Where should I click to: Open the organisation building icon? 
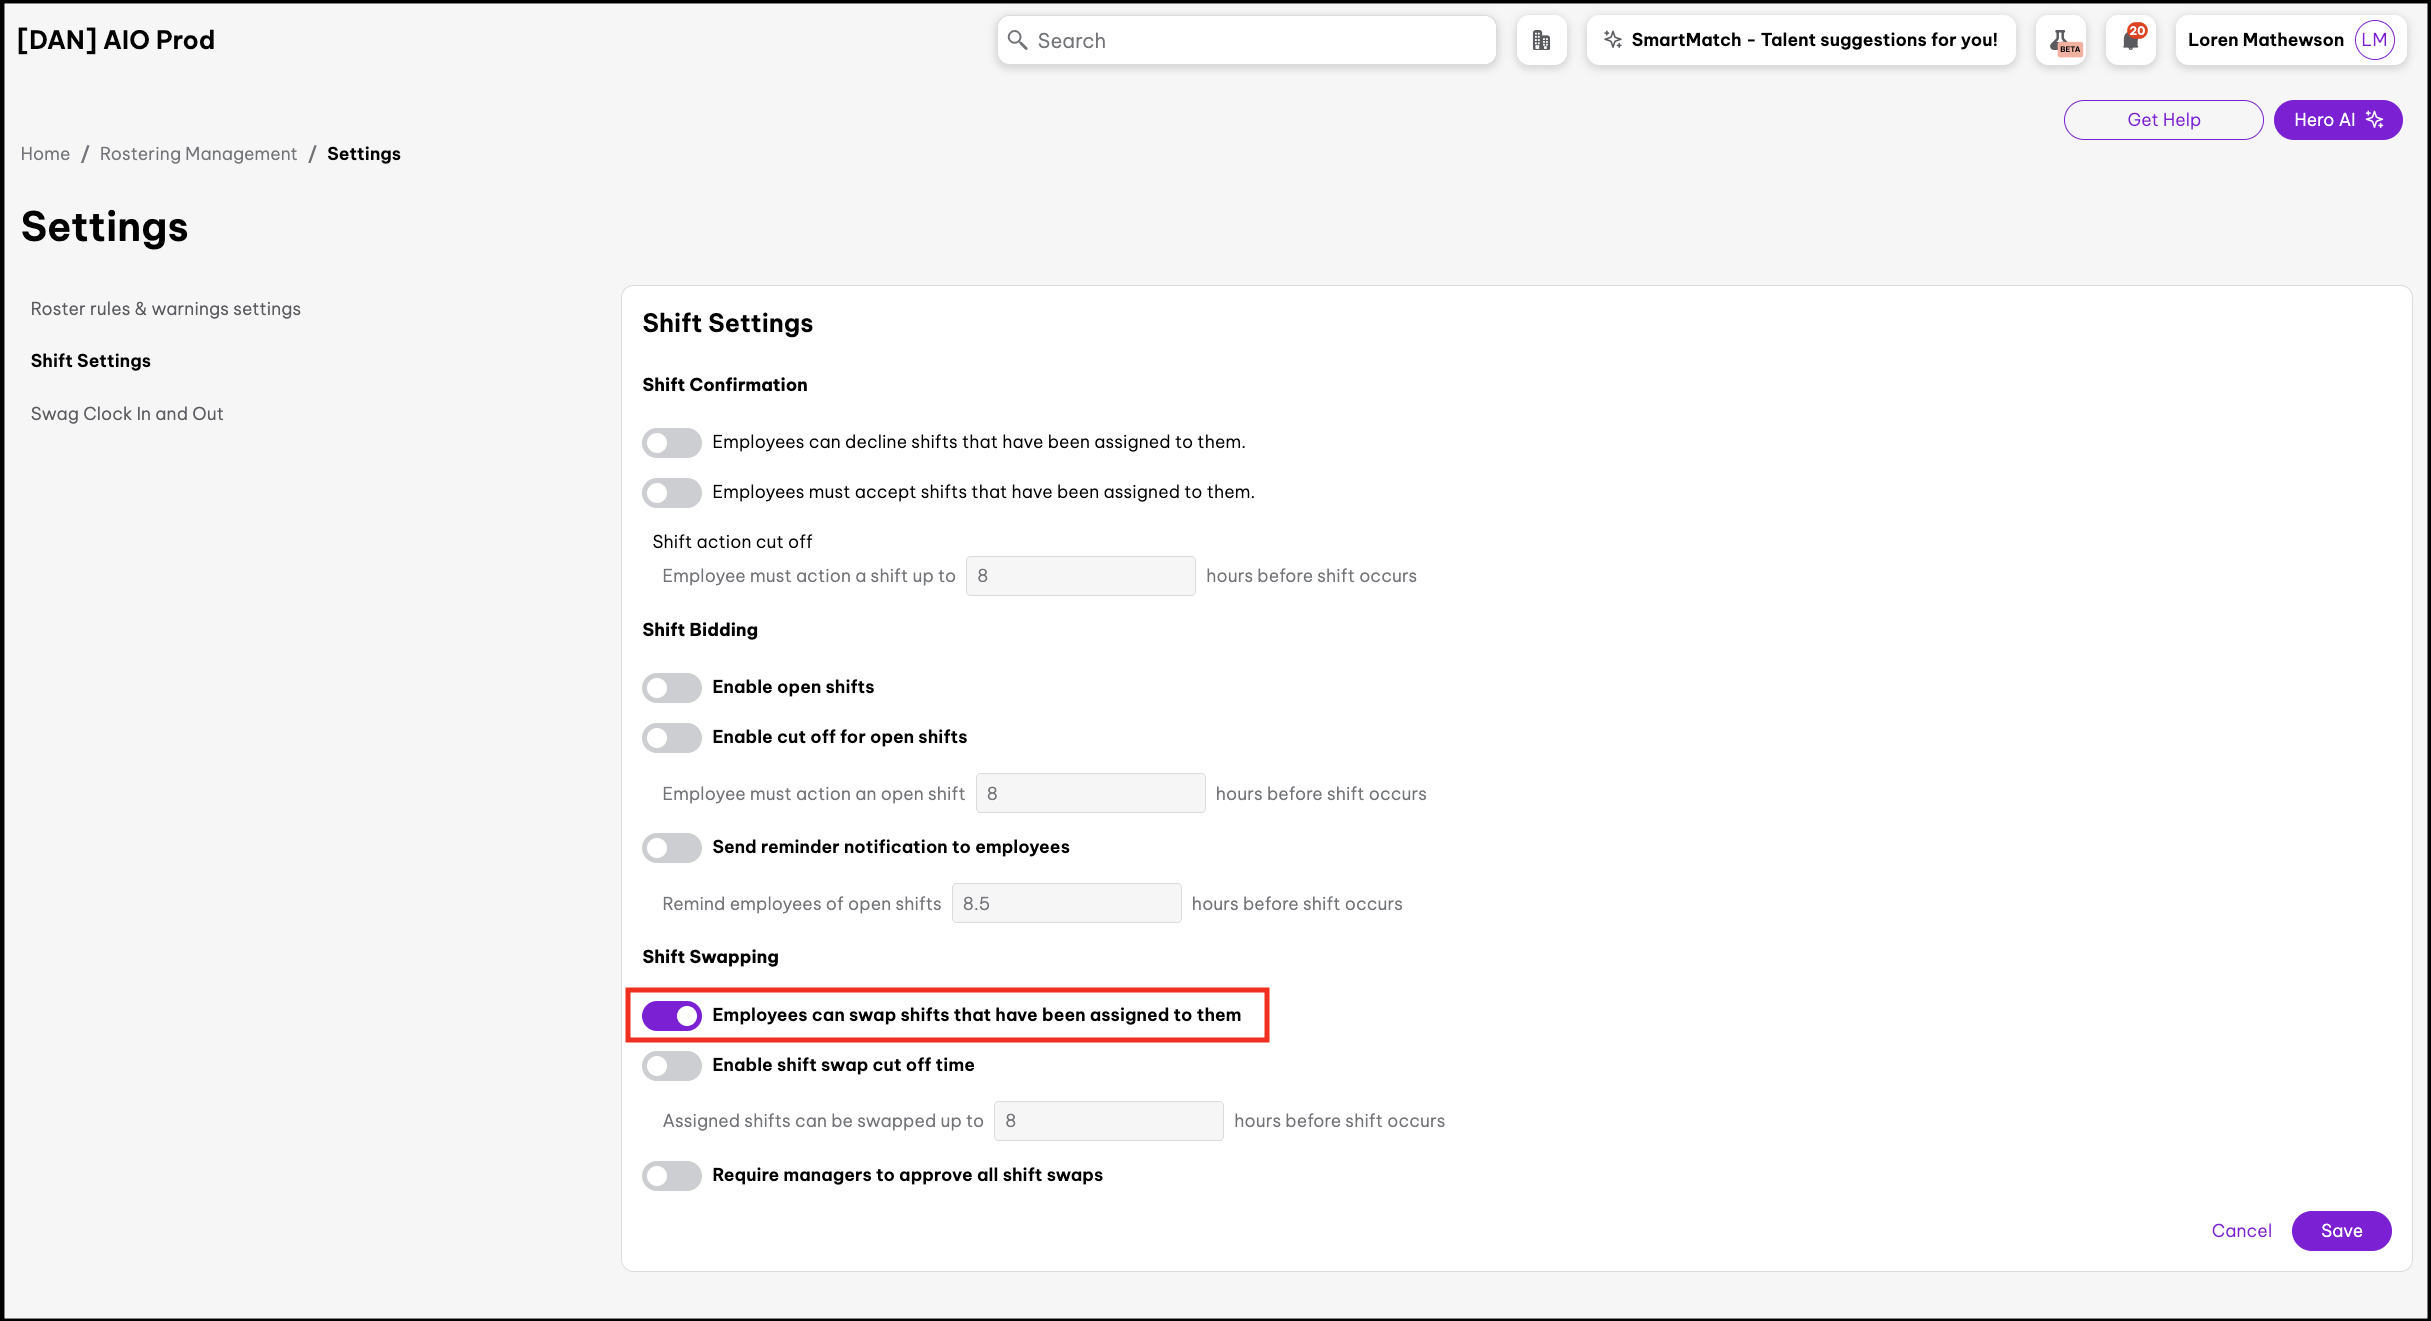coord(1541,40)
